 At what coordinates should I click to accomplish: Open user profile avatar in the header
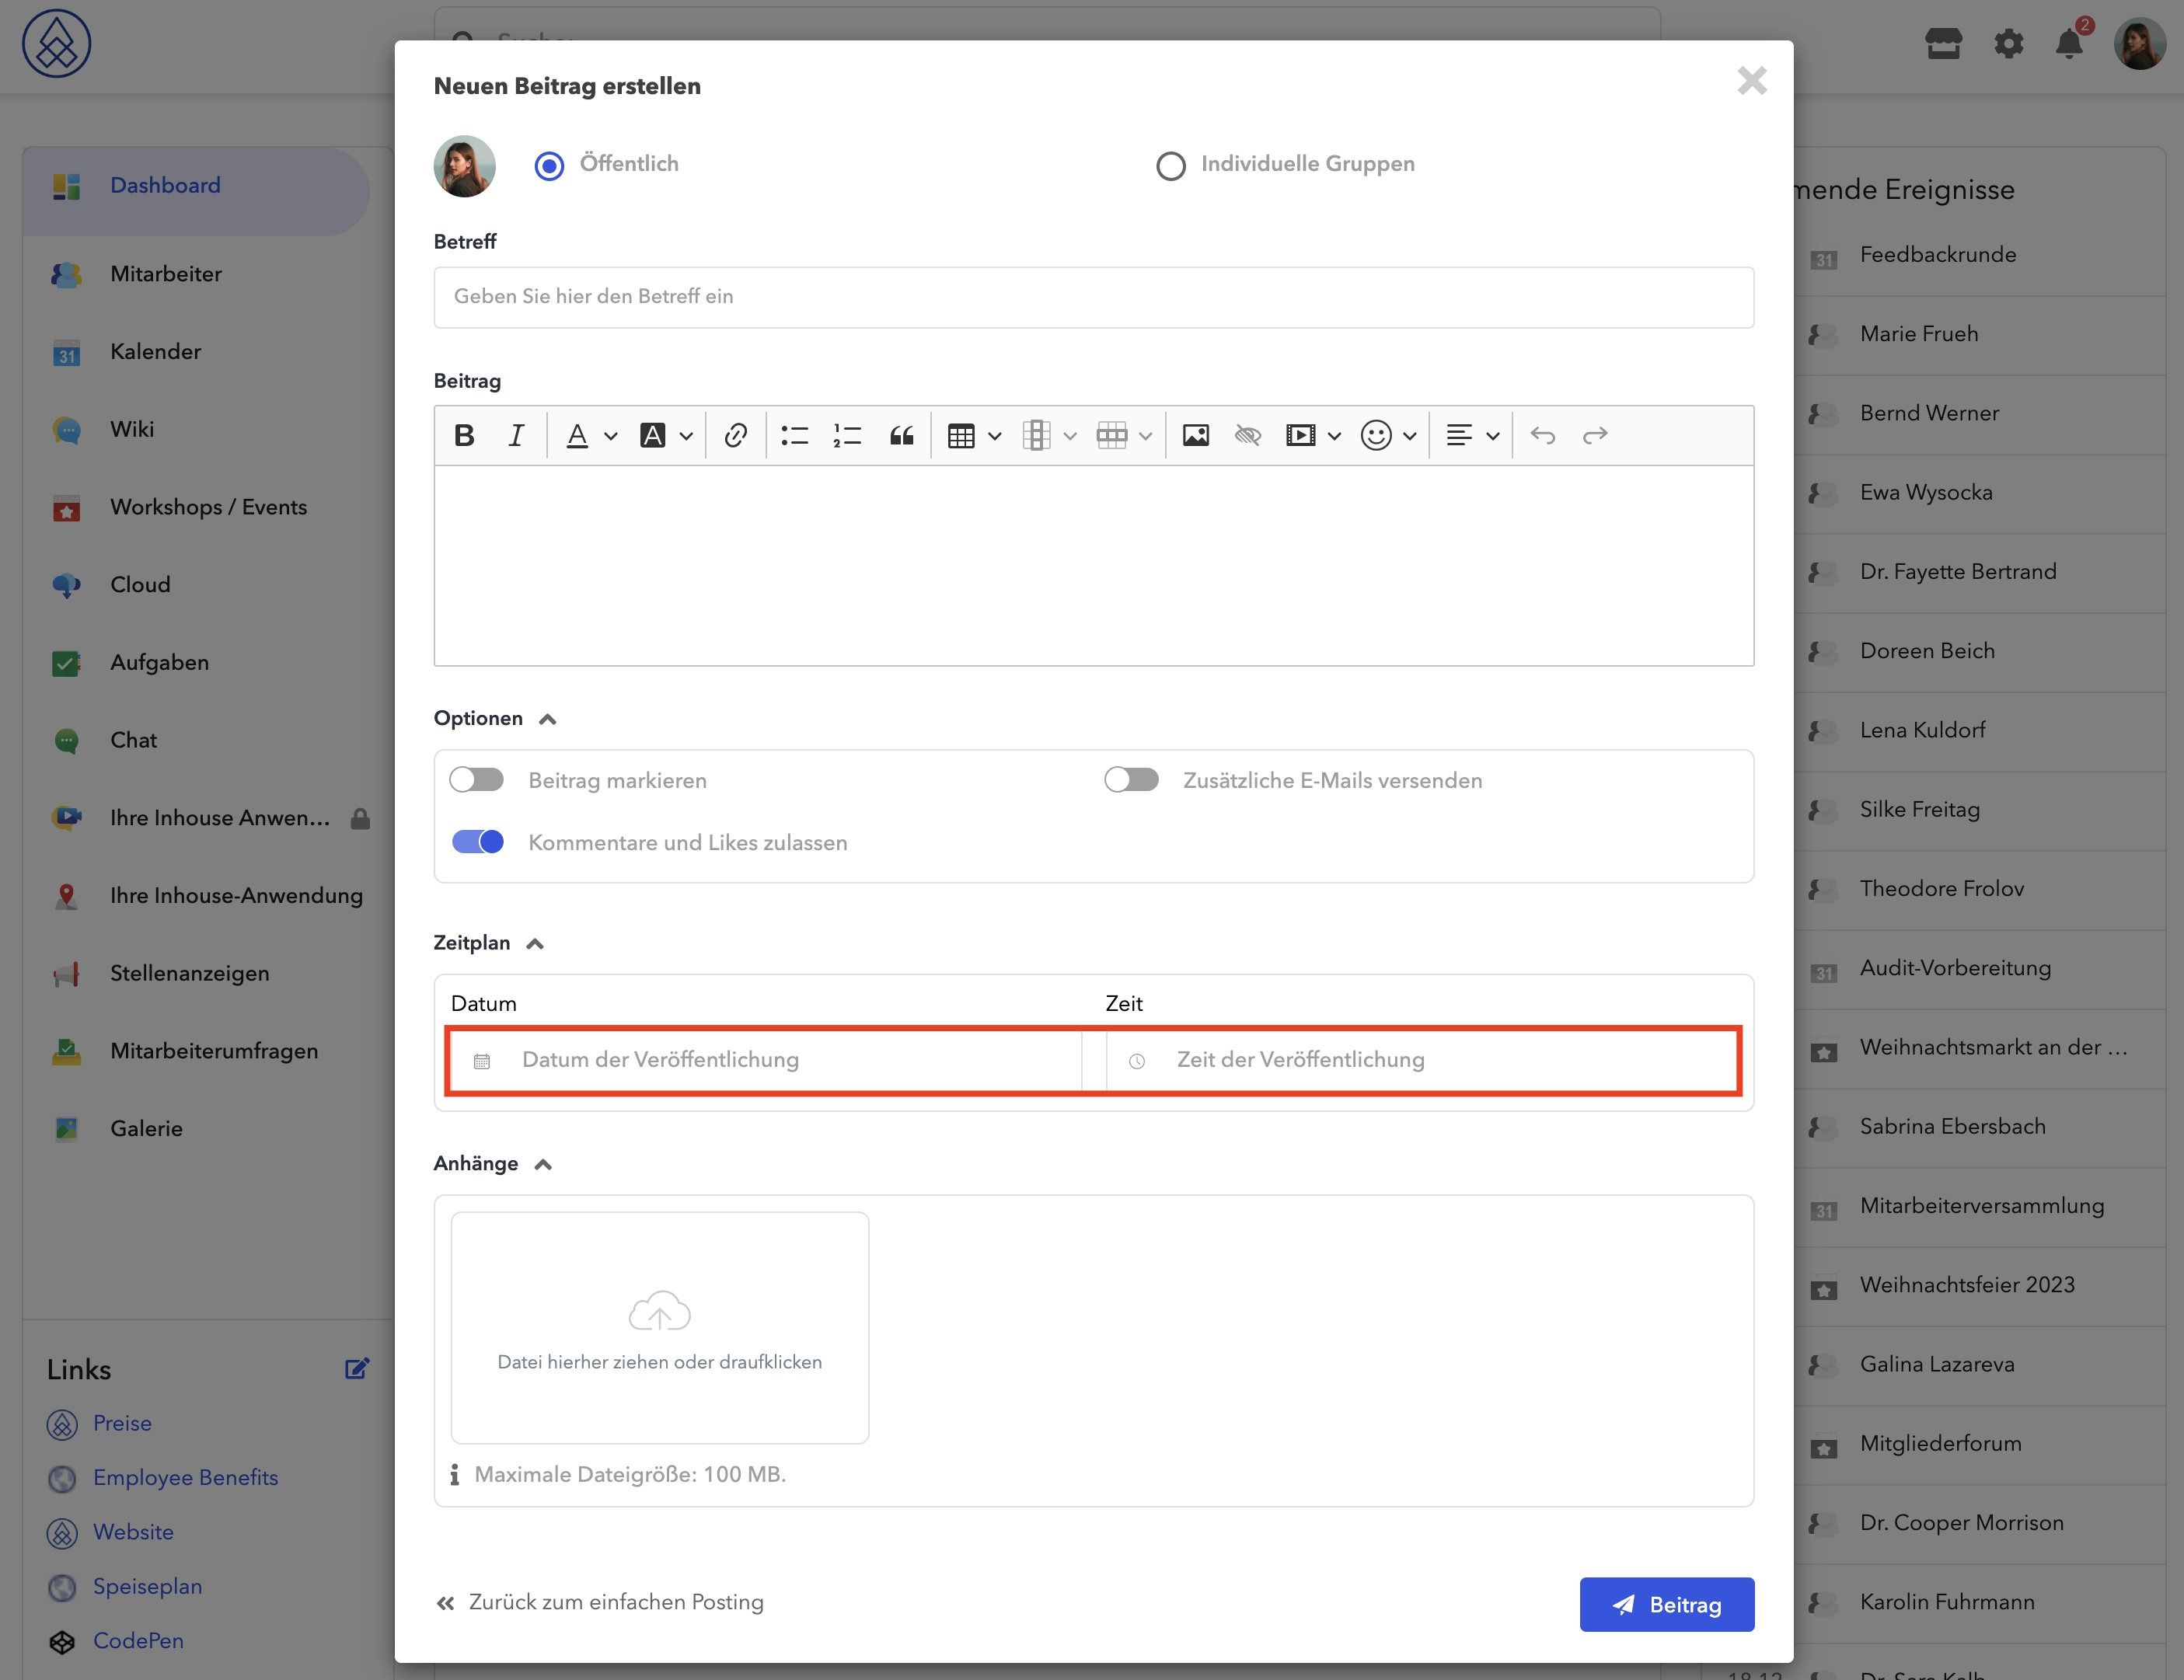2138,44
